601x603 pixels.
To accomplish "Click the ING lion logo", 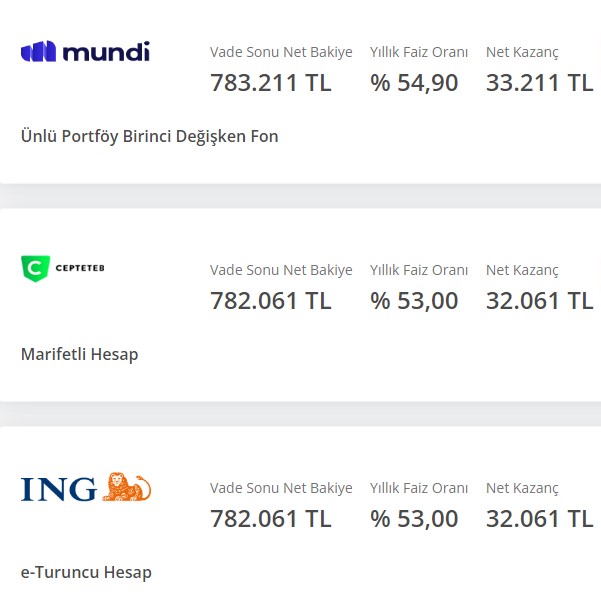I will pyautogui.click(x=86, y=487).
